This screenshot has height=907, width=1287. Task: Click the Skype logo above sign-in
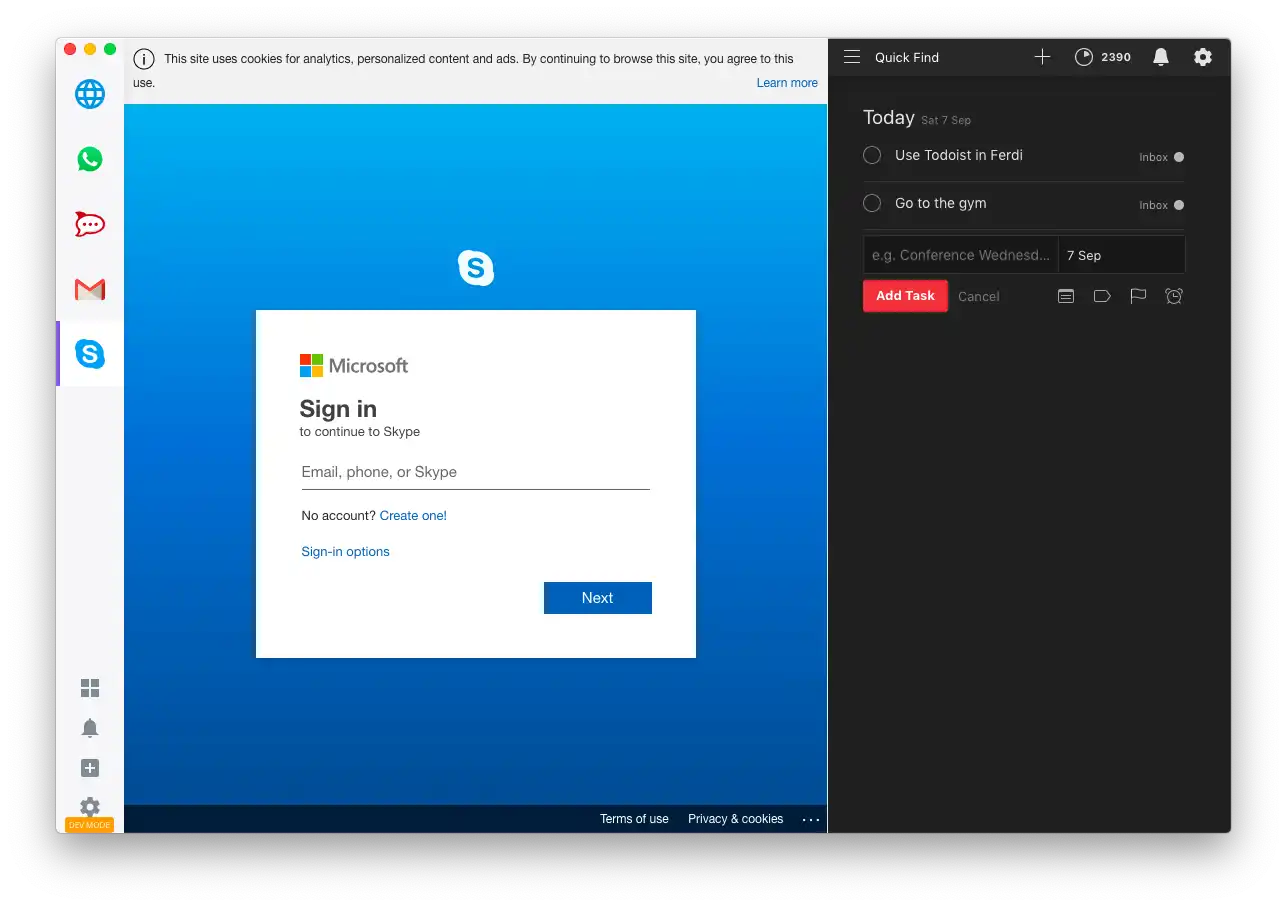tap(476, 267)
